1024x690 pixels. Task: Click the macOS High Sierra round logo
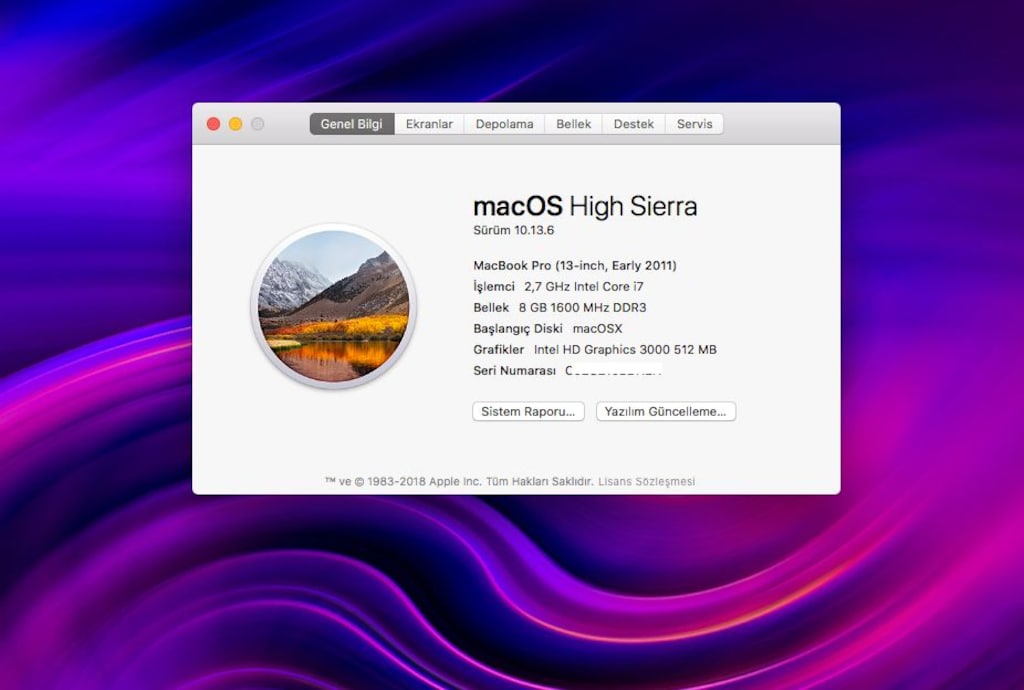pyautogui.click(x=334, y=306)
